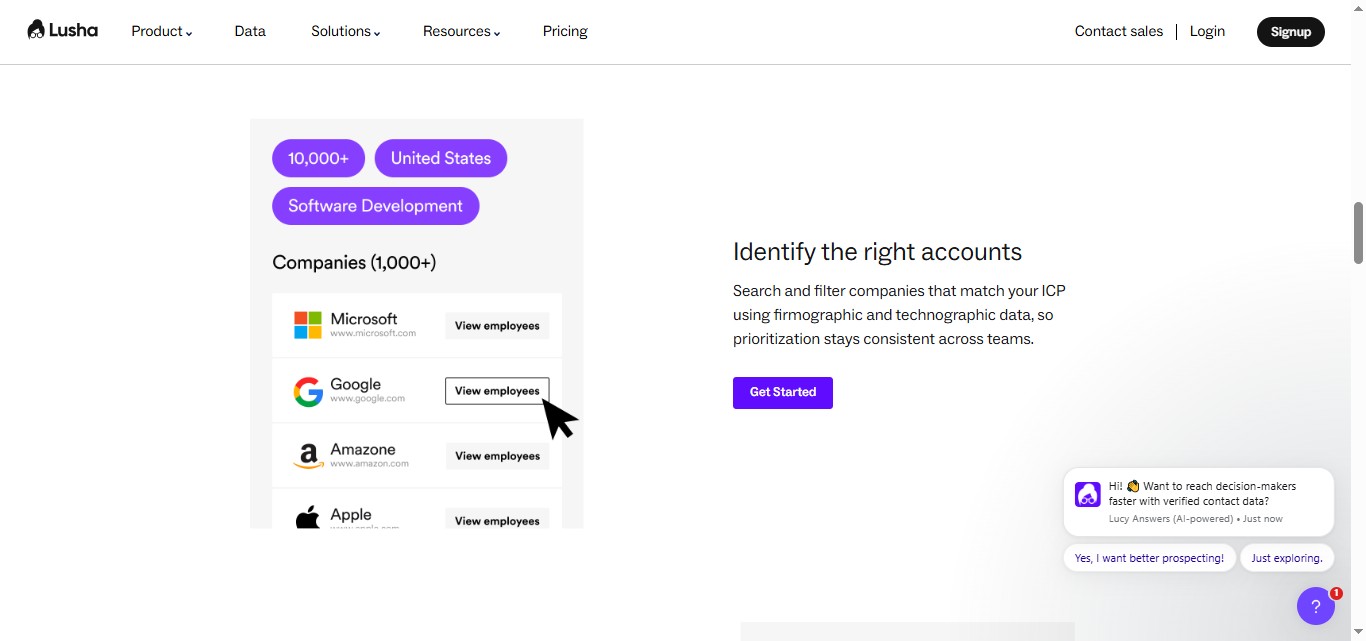
Task: Select the Google company logo
Action: click(307, 390)
